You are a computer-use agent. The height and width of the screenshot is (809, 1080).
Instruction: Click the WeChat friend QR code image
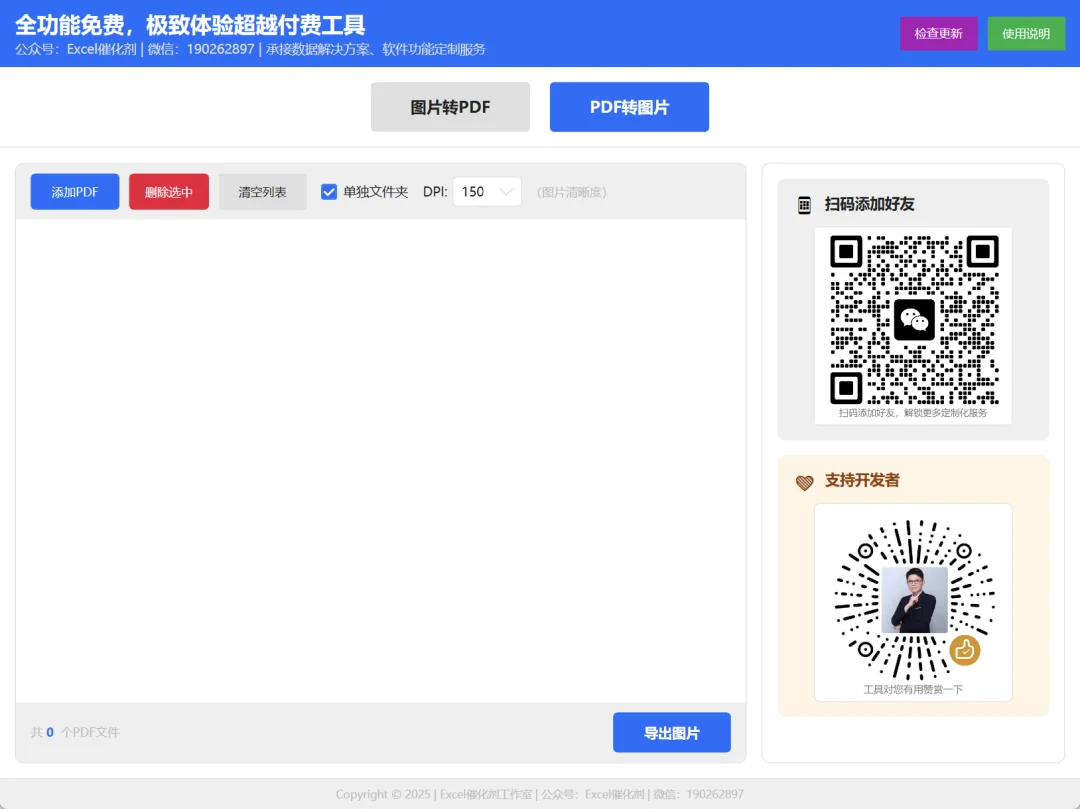(913, 319)
